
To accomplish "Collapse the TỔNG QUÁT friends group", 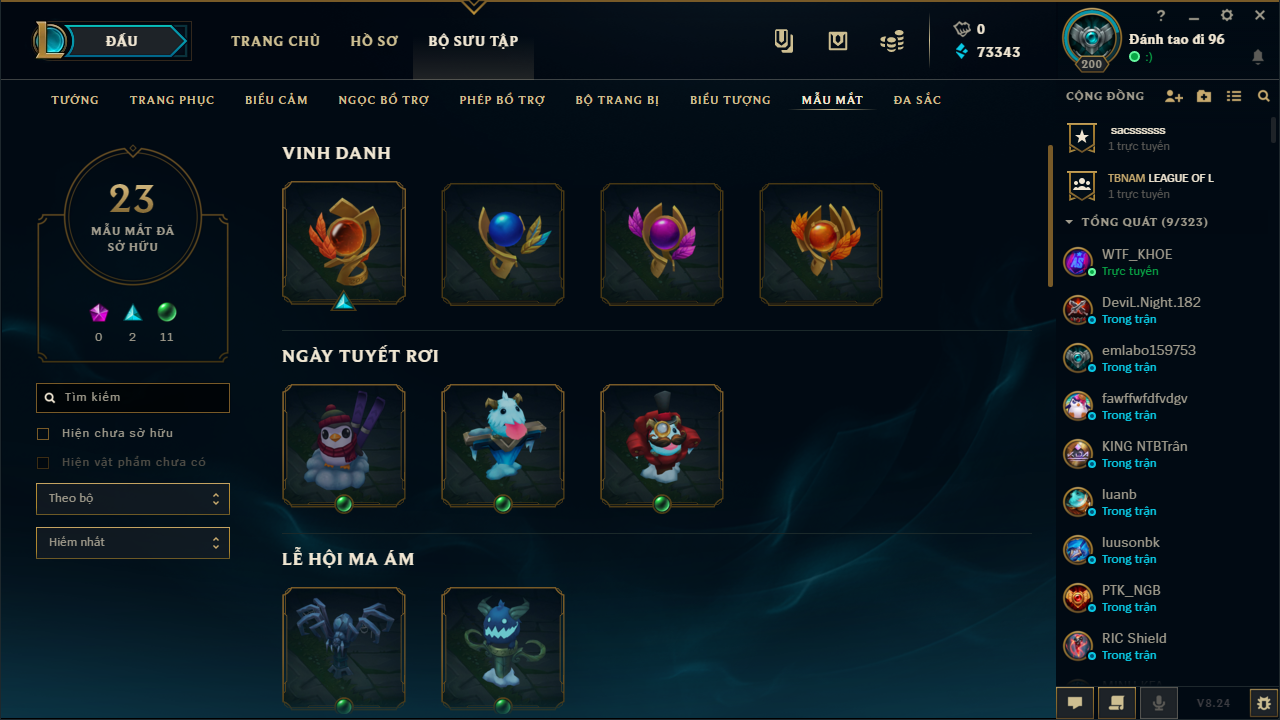I will pyautogui.click(x=1069, y=222).
